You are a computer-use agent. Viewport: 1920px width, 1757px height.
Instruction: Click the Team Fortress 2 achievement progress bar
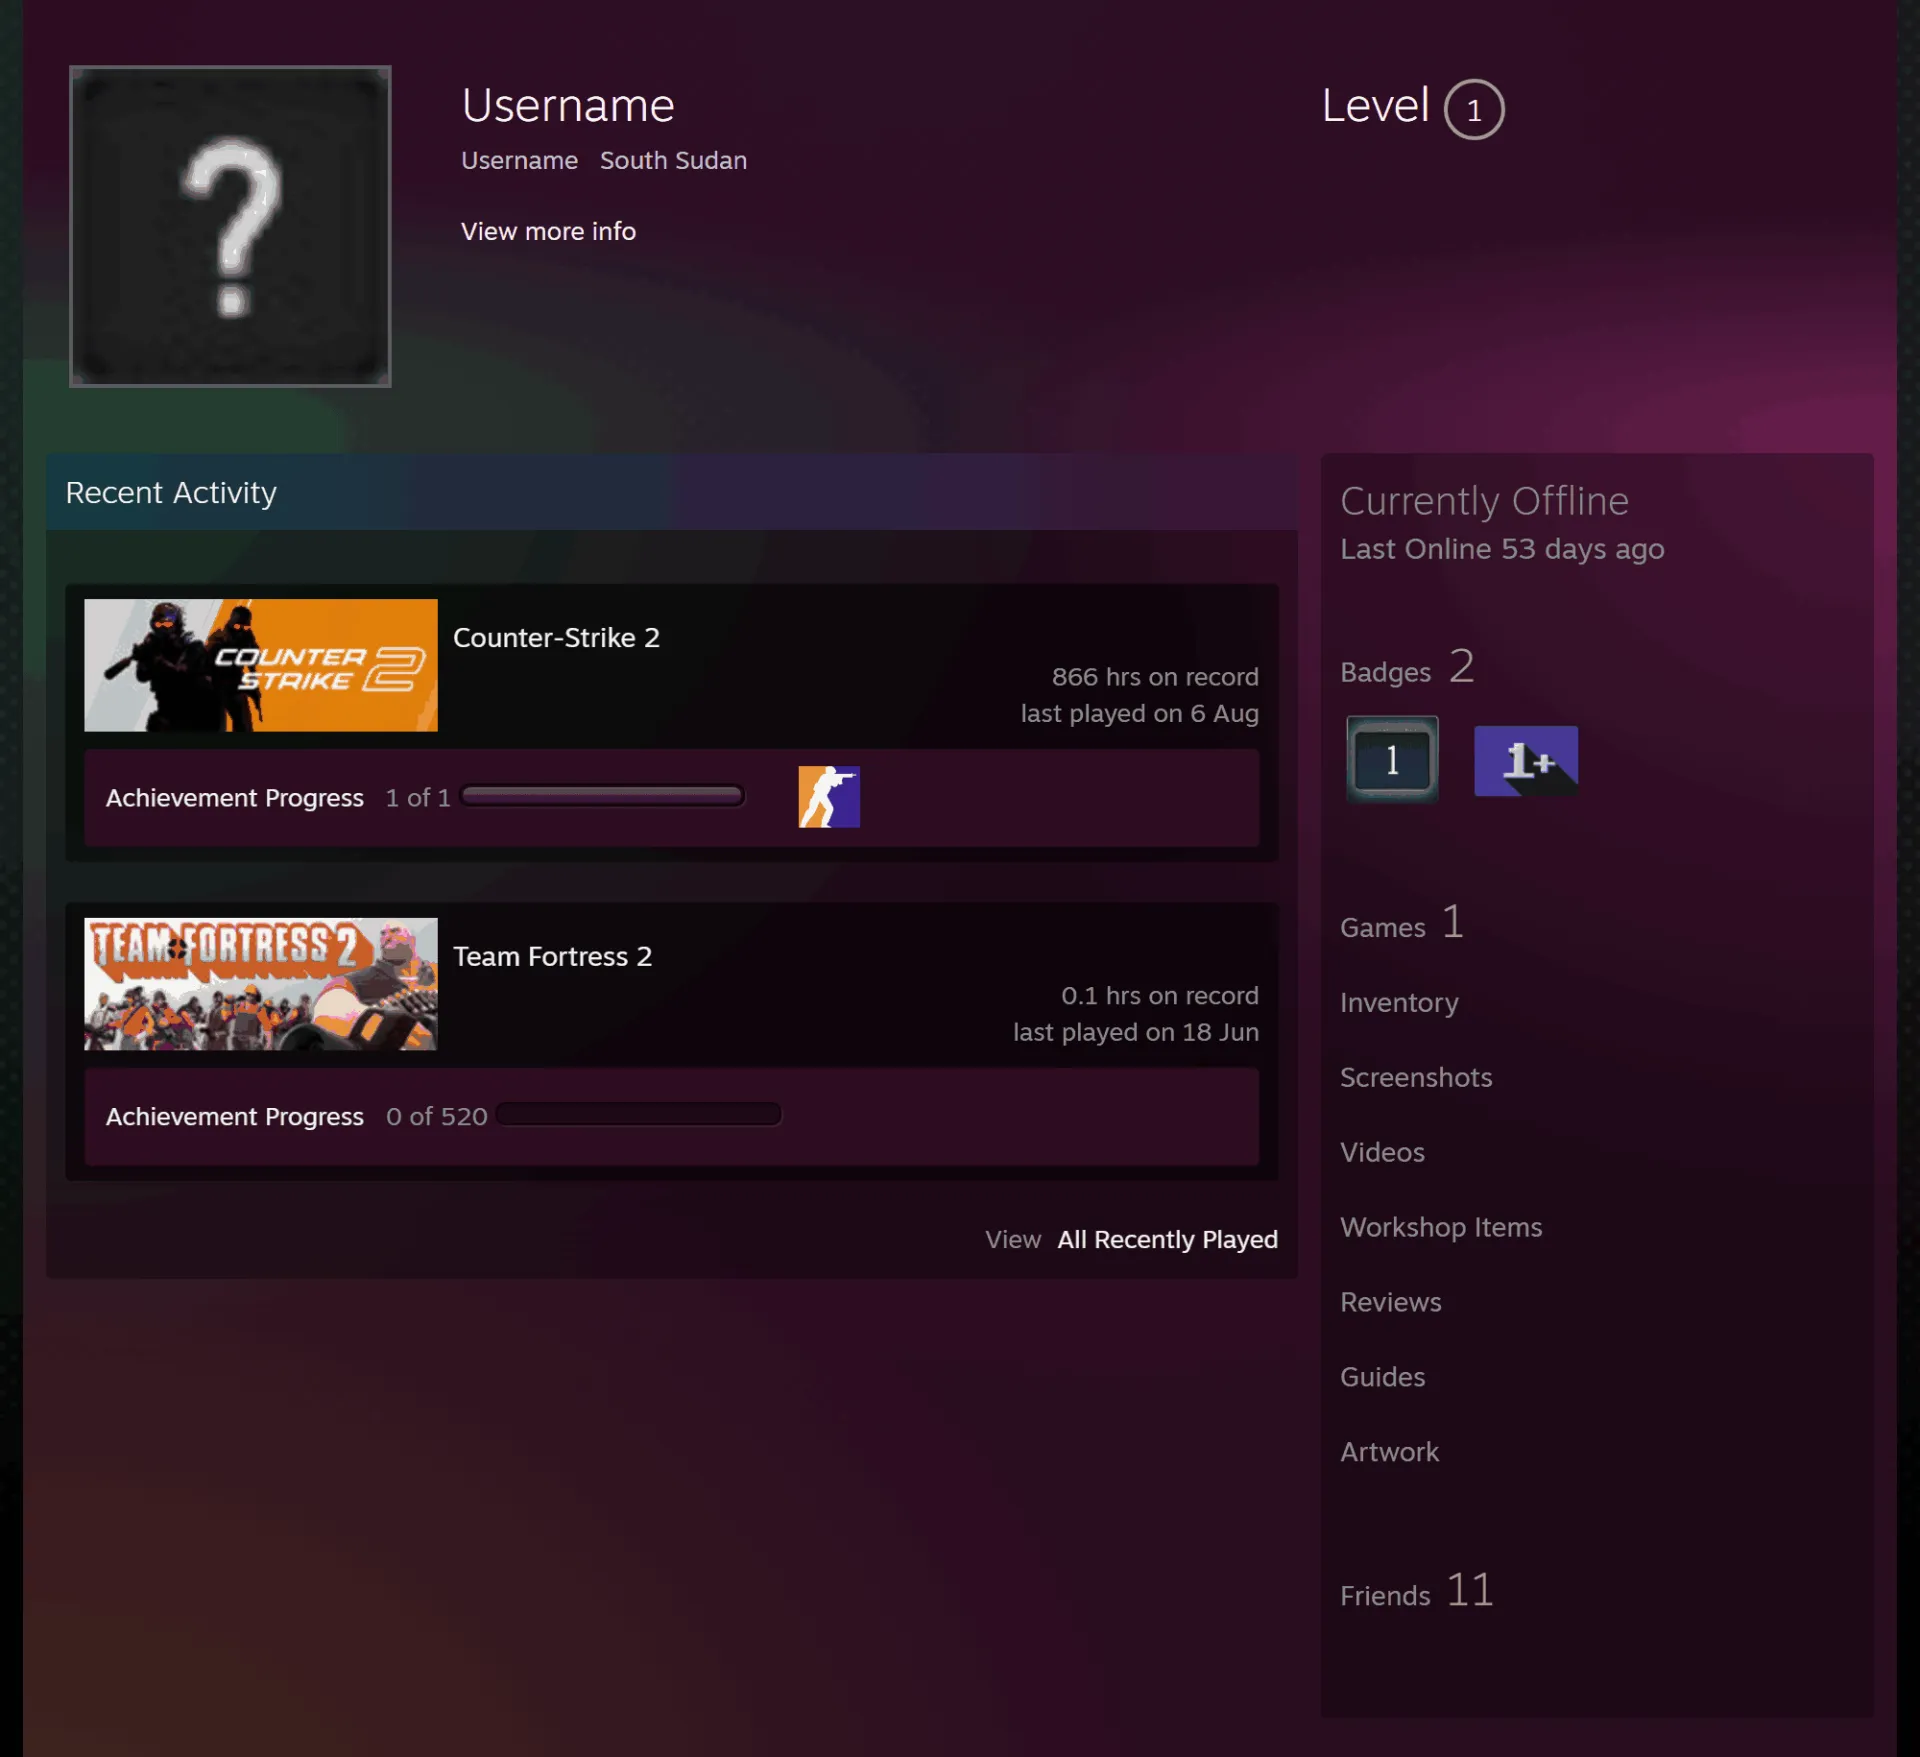[x=638, y=1114]
